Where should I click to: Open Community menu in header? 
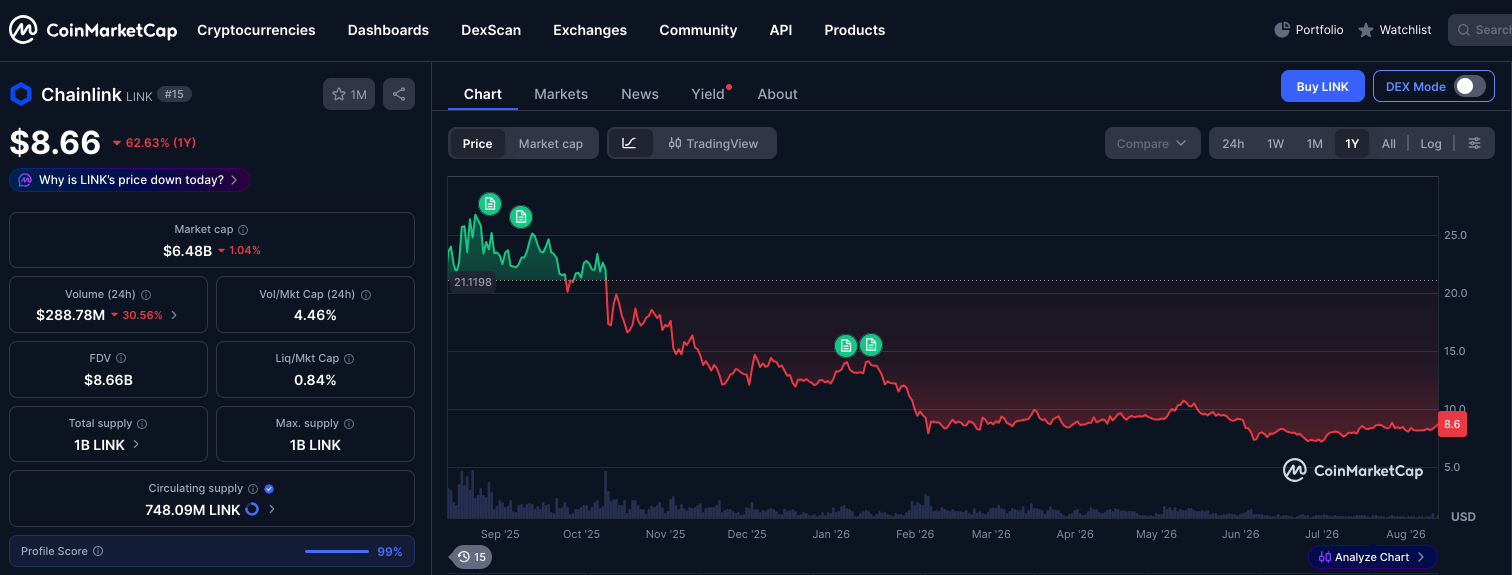[x=698, y=30]
